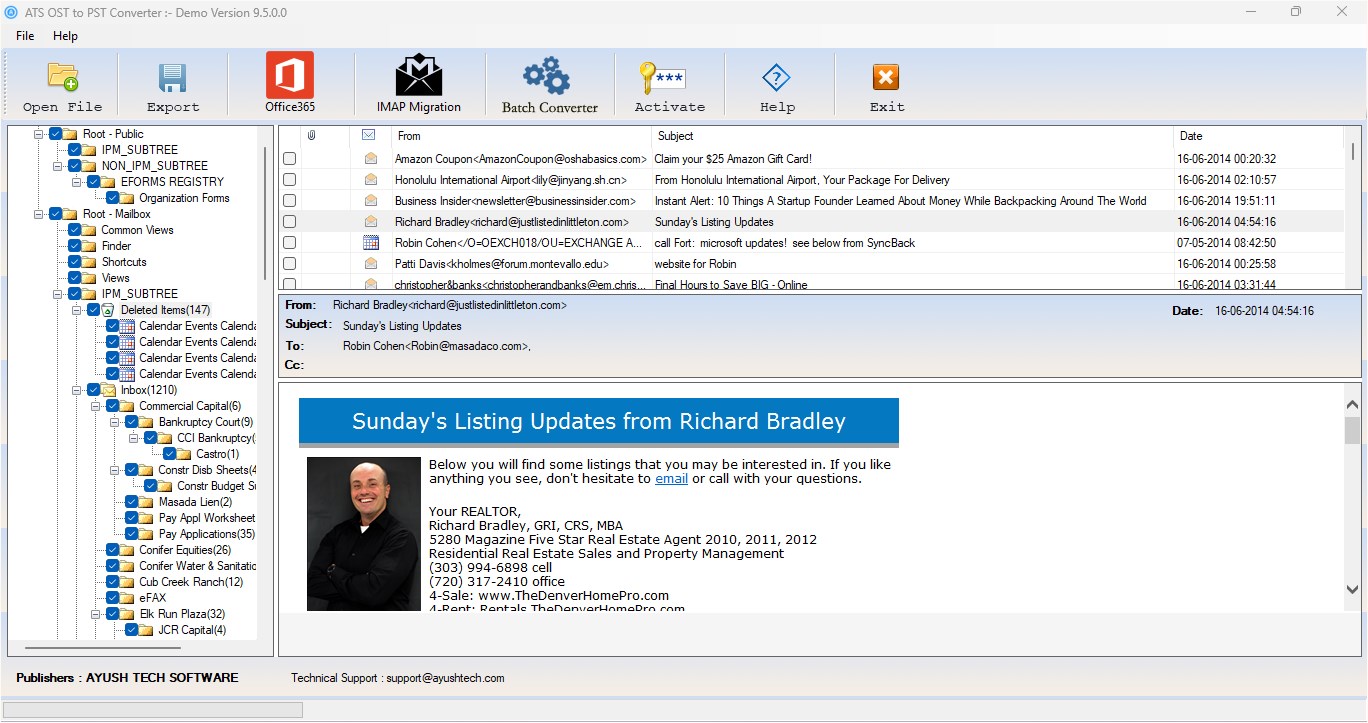Viewport: 1368px width, 723px height.
Task: Select the Views folder in the tree
Action: 115,278
